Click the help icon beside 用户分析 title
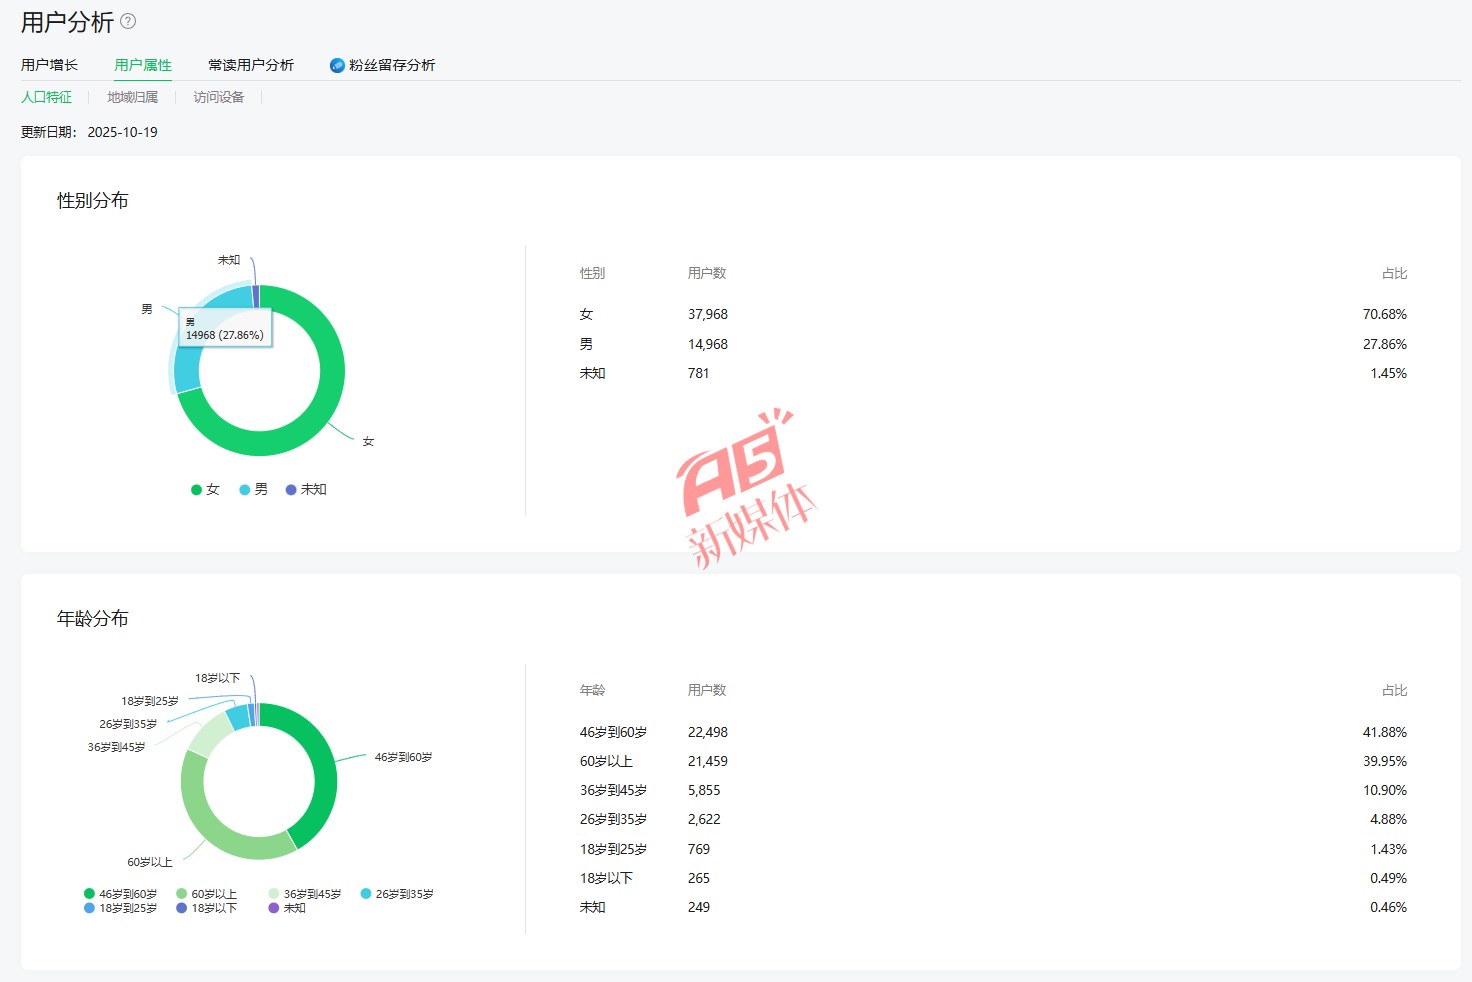The image size is (1472, 982). pos(128,21)
